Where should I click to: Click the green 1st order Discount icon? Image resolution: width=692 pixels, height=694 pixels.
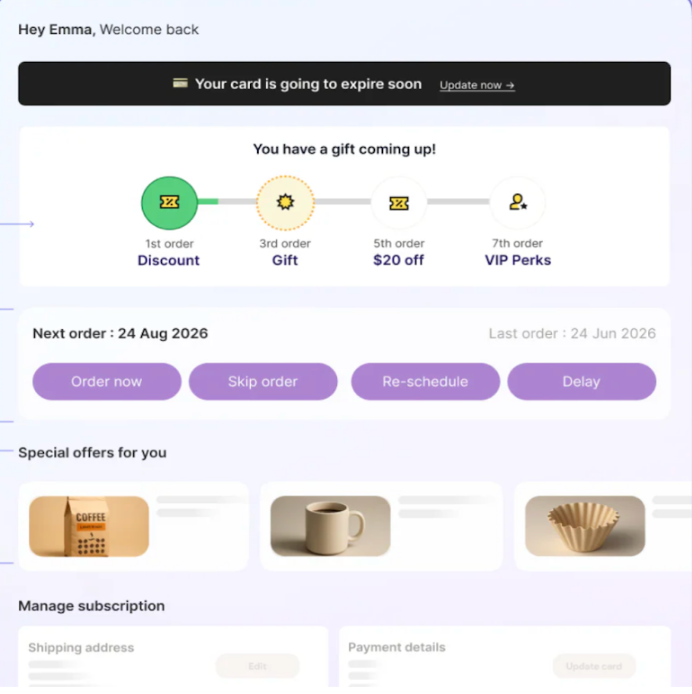[169, 203]
